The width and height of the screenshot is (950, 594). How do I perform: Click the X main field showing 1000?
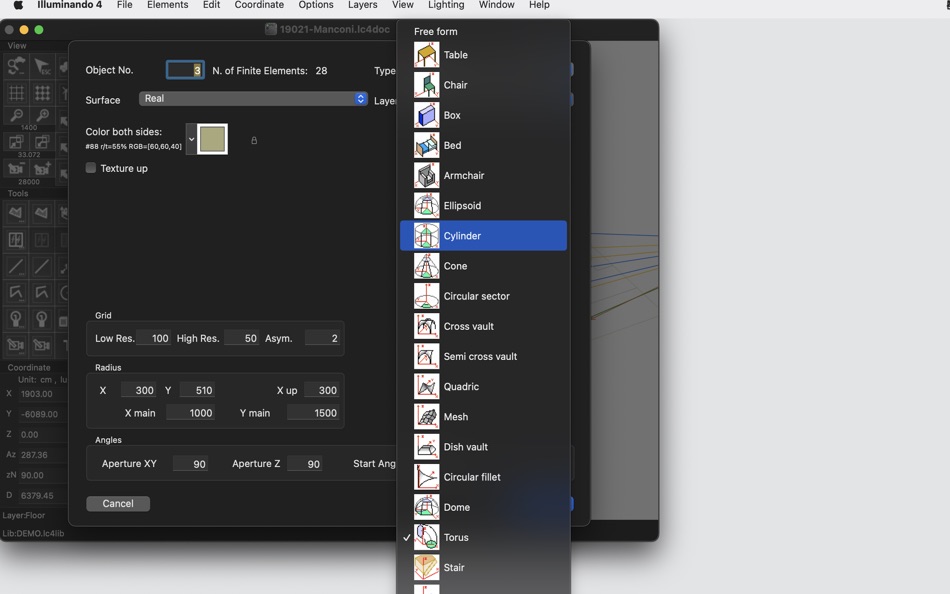(190, 413)
